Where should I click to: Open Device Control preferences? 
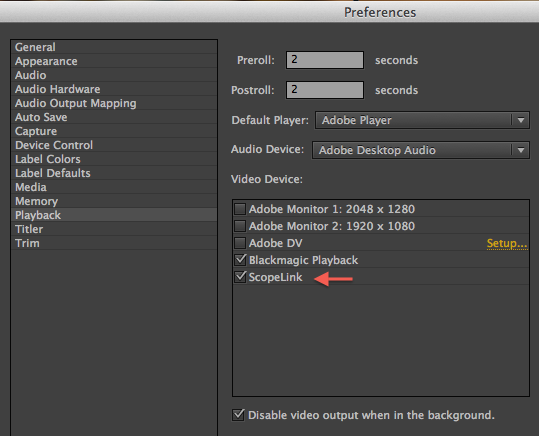click(x=114, y=145)
